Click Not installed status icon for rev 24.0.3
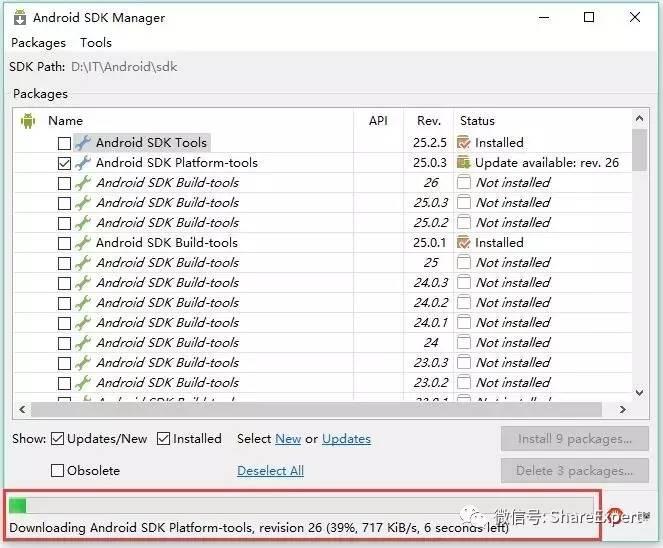 (x=464, y=283)
